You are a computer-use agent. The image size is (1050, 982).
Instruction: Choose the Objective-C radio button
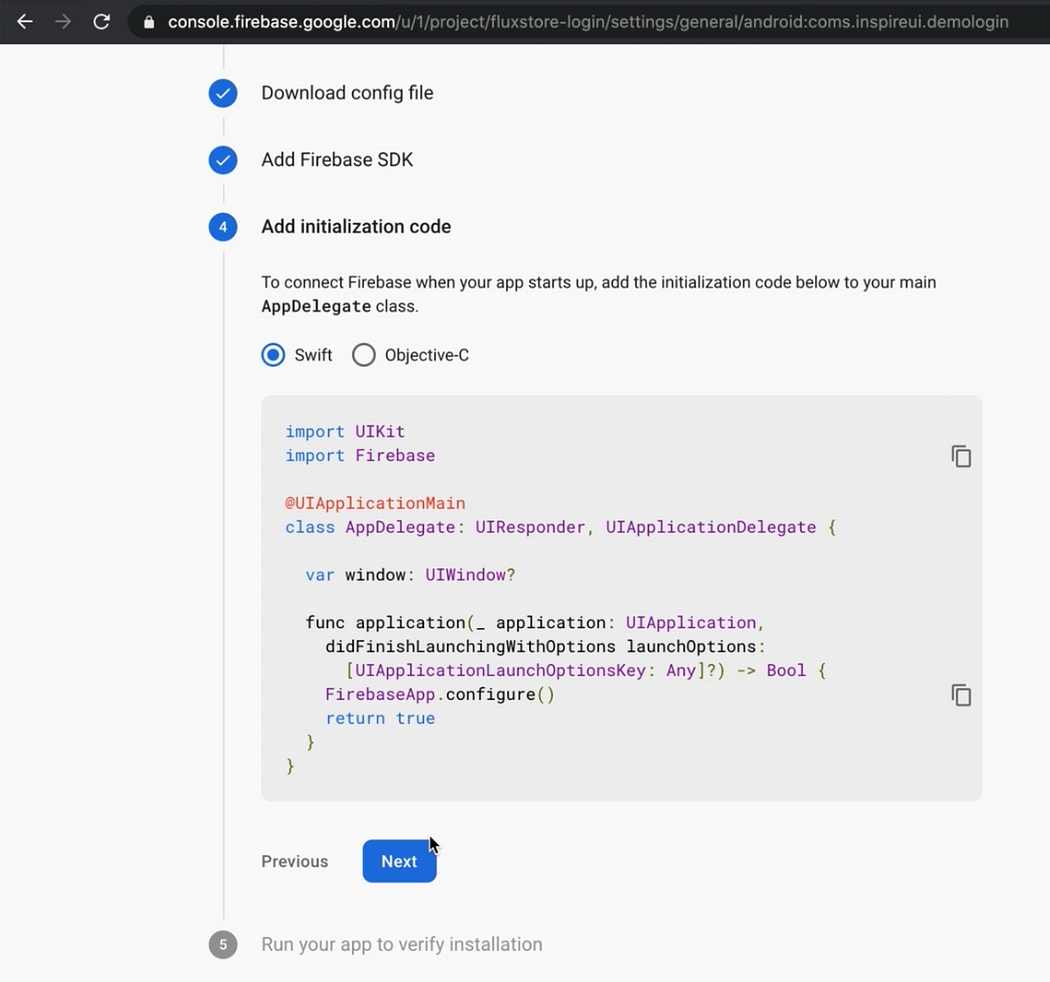click(x=364, y=355)
